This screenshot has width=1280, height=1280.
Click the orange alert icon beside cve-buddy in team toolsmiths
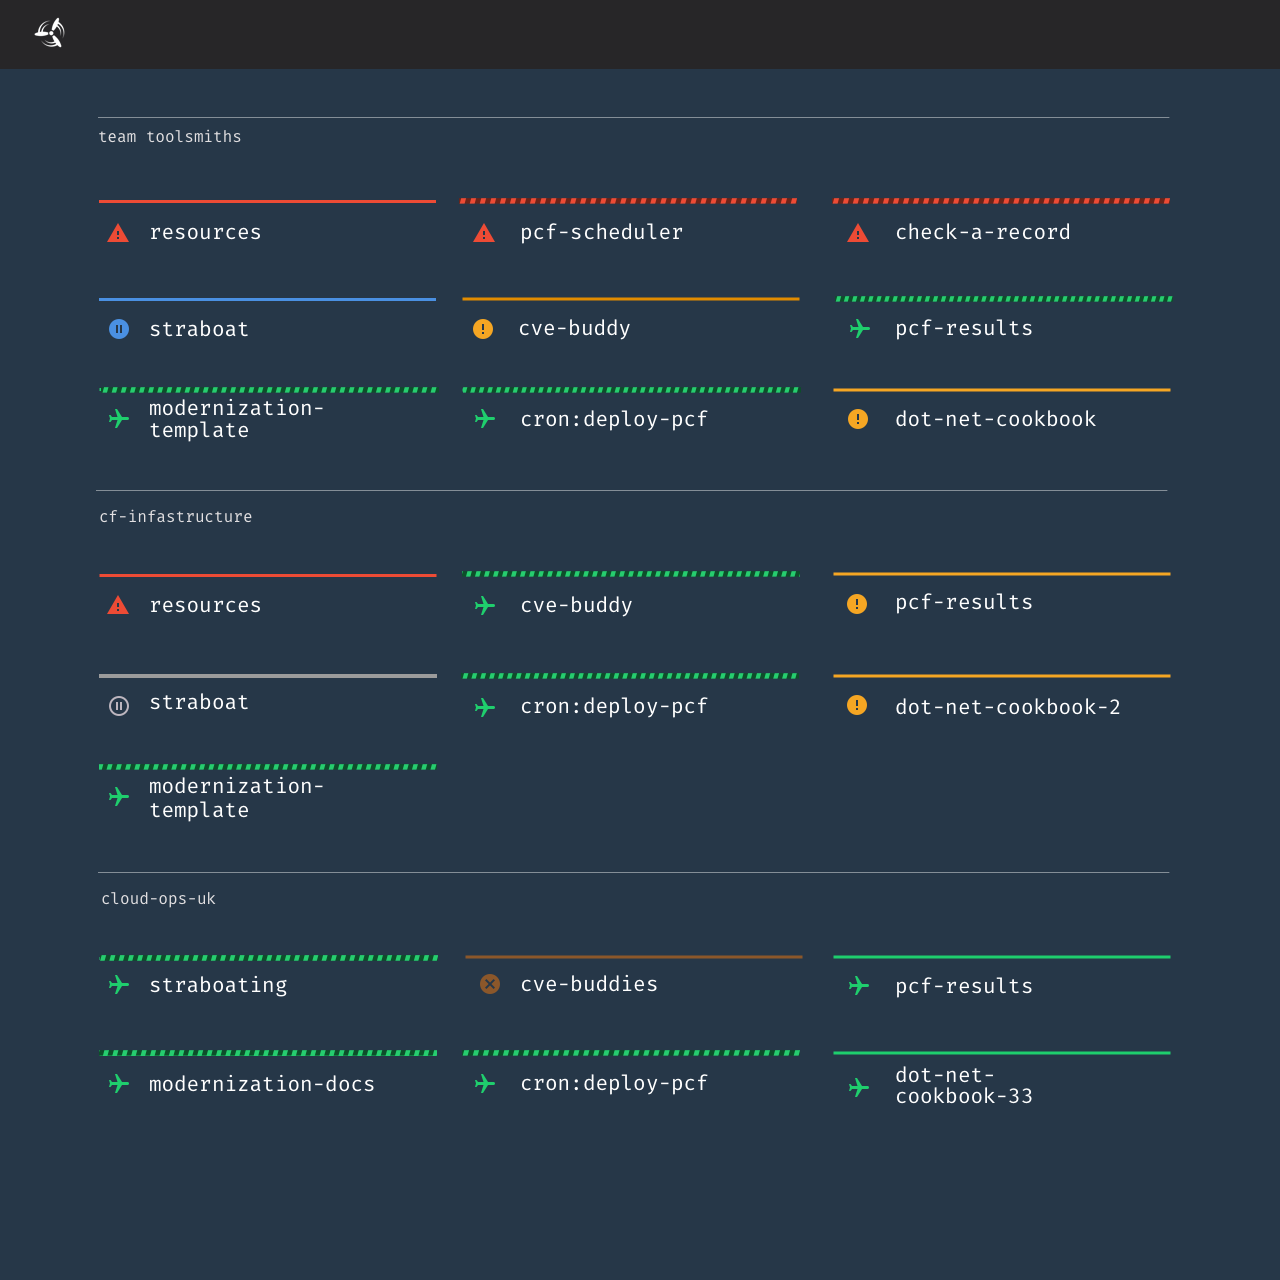tap(483, 329)
